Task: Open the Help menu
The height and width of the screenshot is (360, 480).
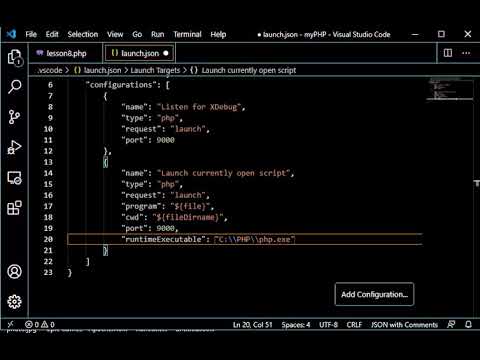Action: (x=218, y=34)
